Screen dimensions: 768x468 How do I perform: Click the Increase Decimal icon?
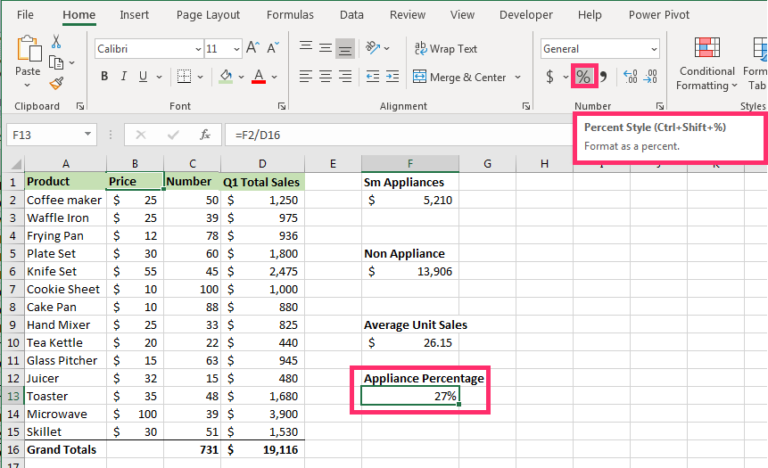click(630, 77)
